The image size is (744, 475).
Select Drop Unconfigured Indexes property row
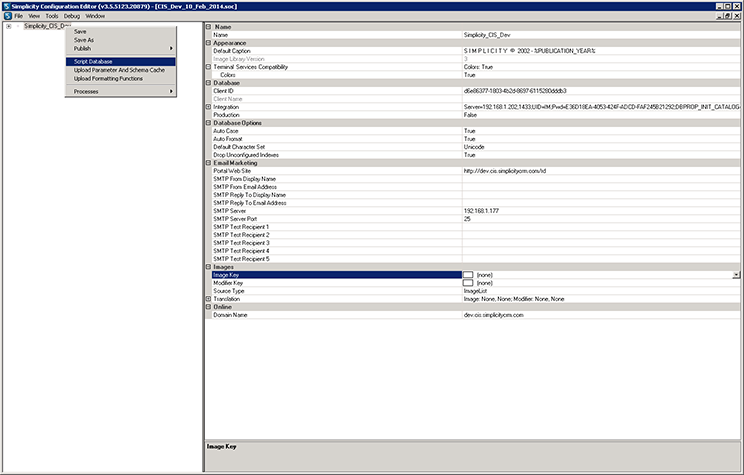click(476, 155)
